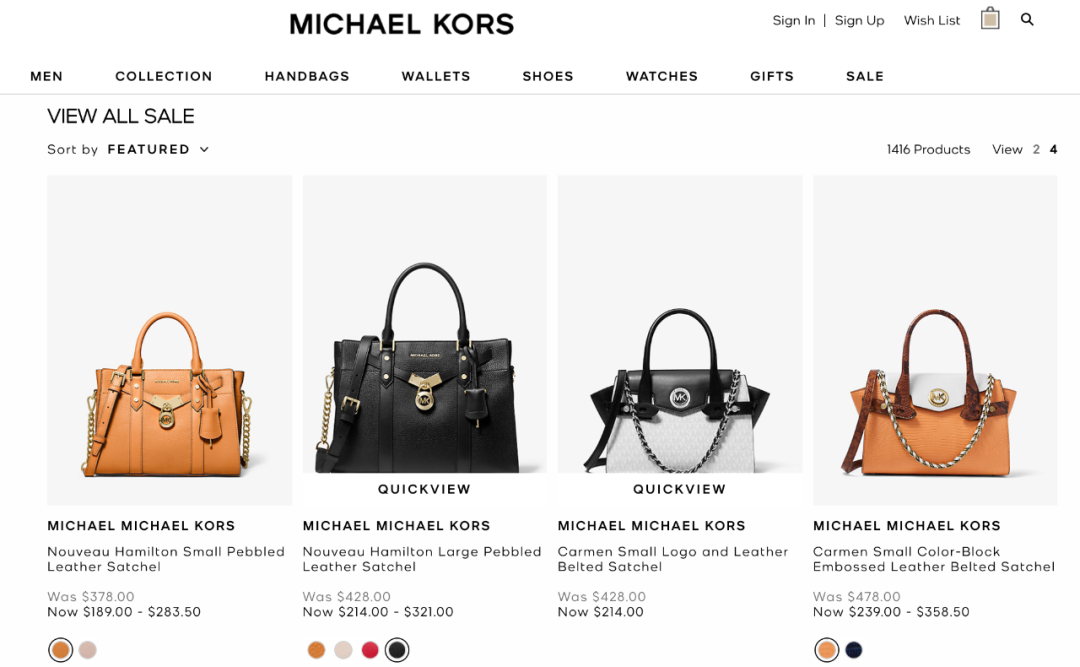The image size is (1080, 667).
Task: Click Quickview on the Carmen Small Logo satchel
Action: 680,489
